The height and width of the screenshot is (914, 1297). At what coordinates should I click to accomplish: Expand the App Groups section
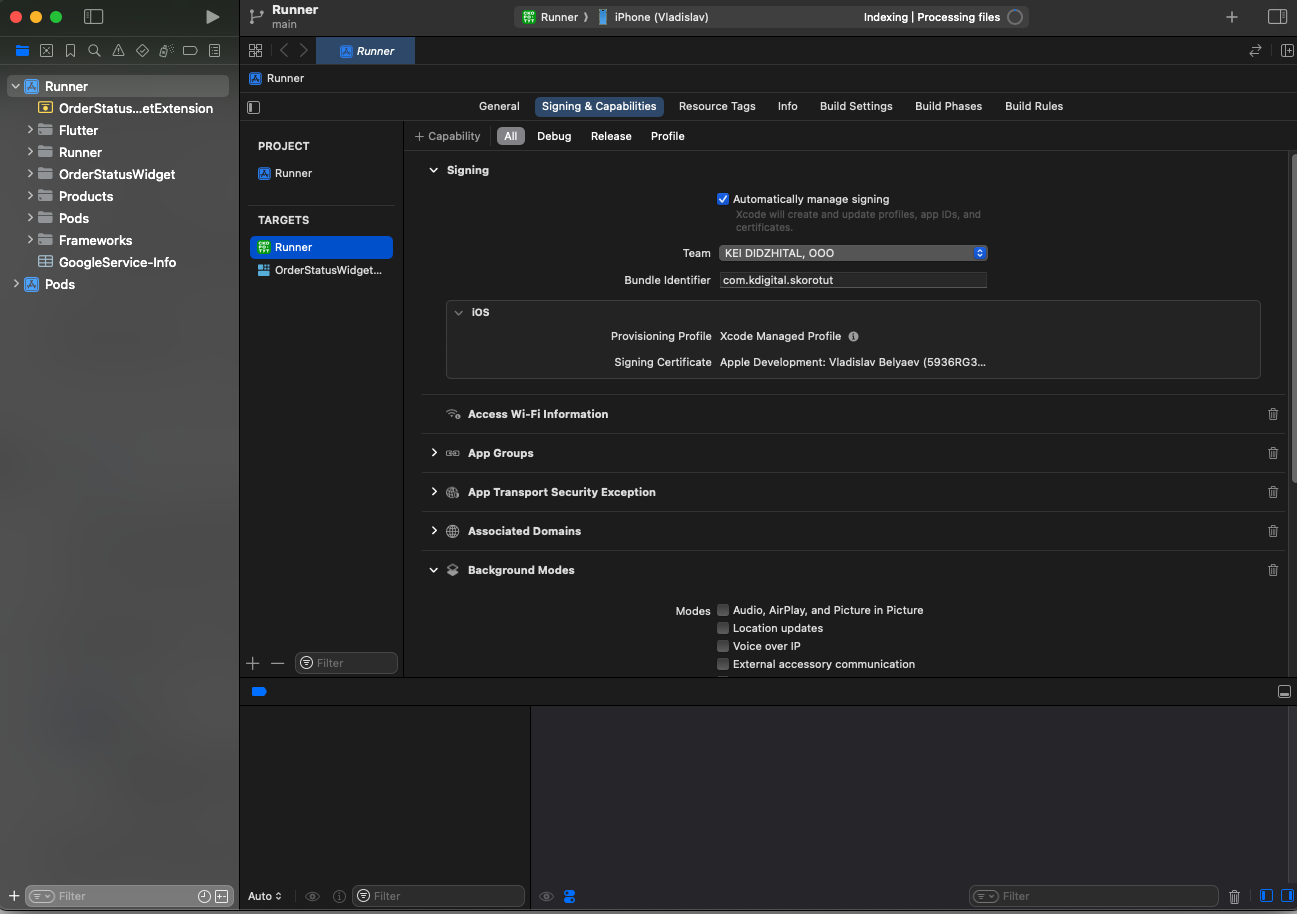click(x=434, y=453)
